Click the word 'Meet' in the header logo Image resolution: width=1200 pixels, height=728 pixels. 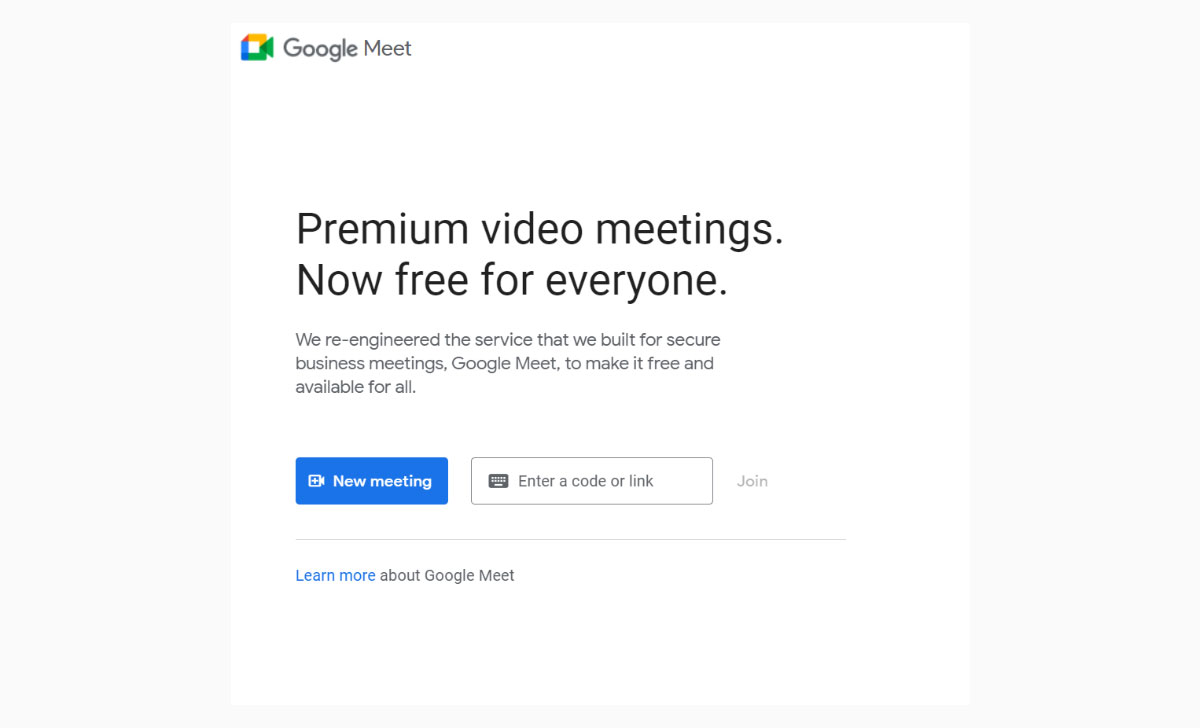pos(388,48)
